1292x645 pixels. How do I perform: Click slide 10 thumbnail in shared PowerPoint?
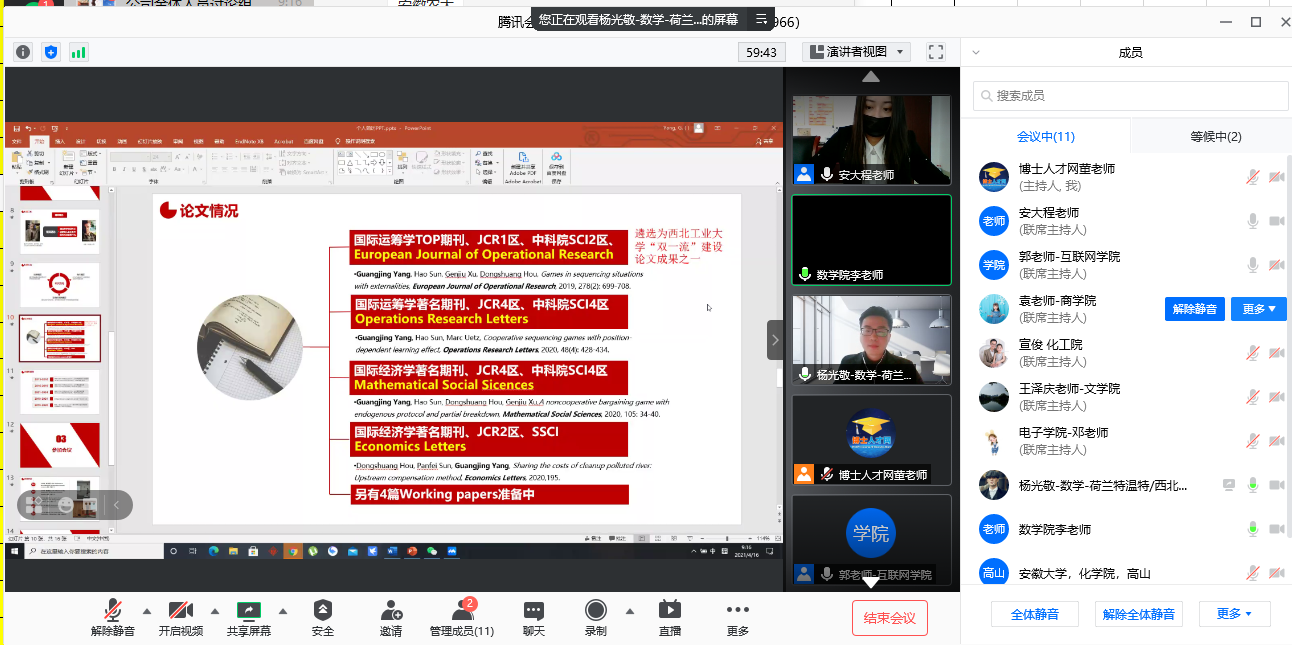(x=60, y=338)
